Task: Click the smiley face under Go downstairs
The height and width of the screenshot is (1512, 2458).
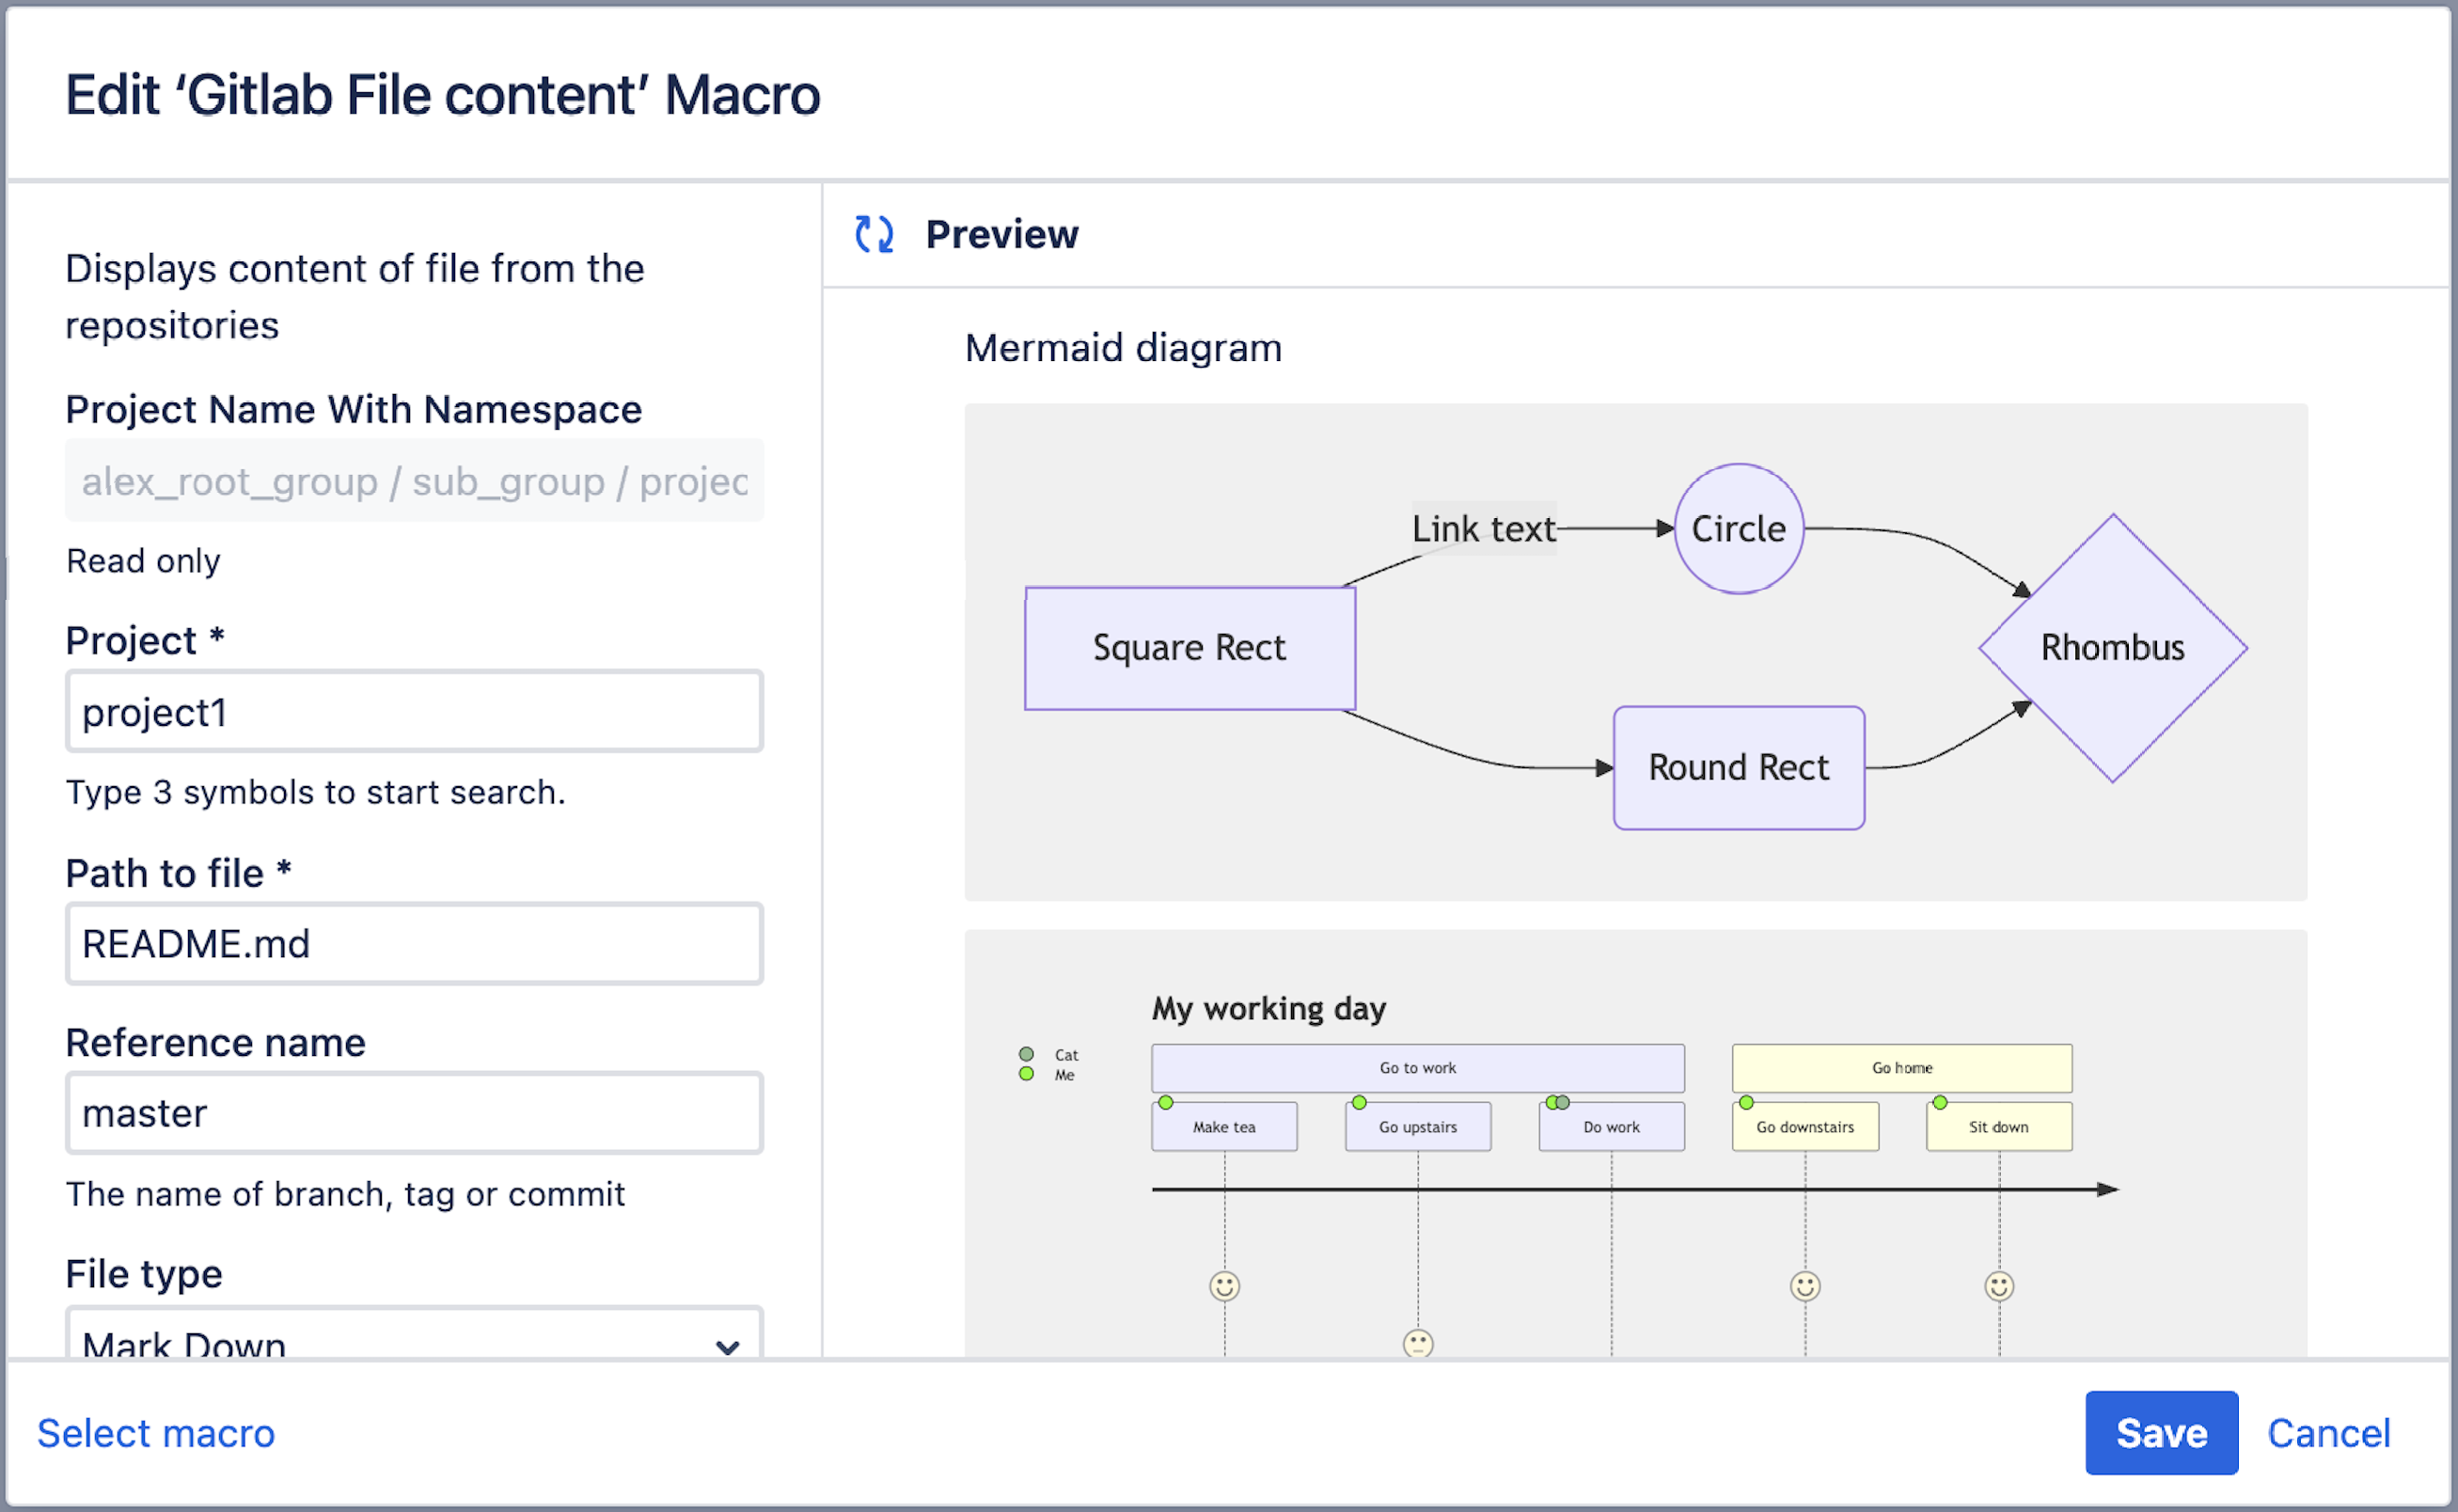Action: coord(1804,1285)
